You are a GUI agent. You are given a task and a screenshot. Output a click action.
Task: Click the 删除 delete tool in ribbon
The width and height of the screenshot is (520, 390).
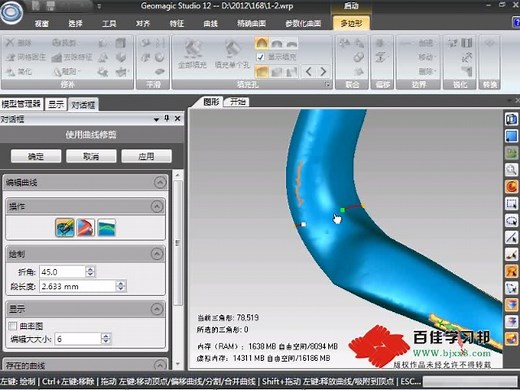coord(19,43)
